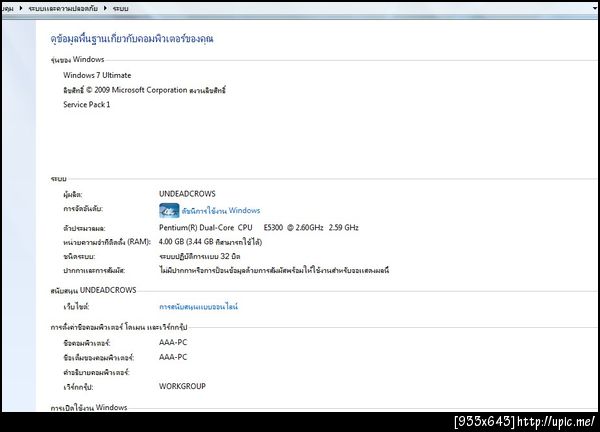Click the Windows activation section header
Viewport: 600px width, 432px height.
coord(88,407)
